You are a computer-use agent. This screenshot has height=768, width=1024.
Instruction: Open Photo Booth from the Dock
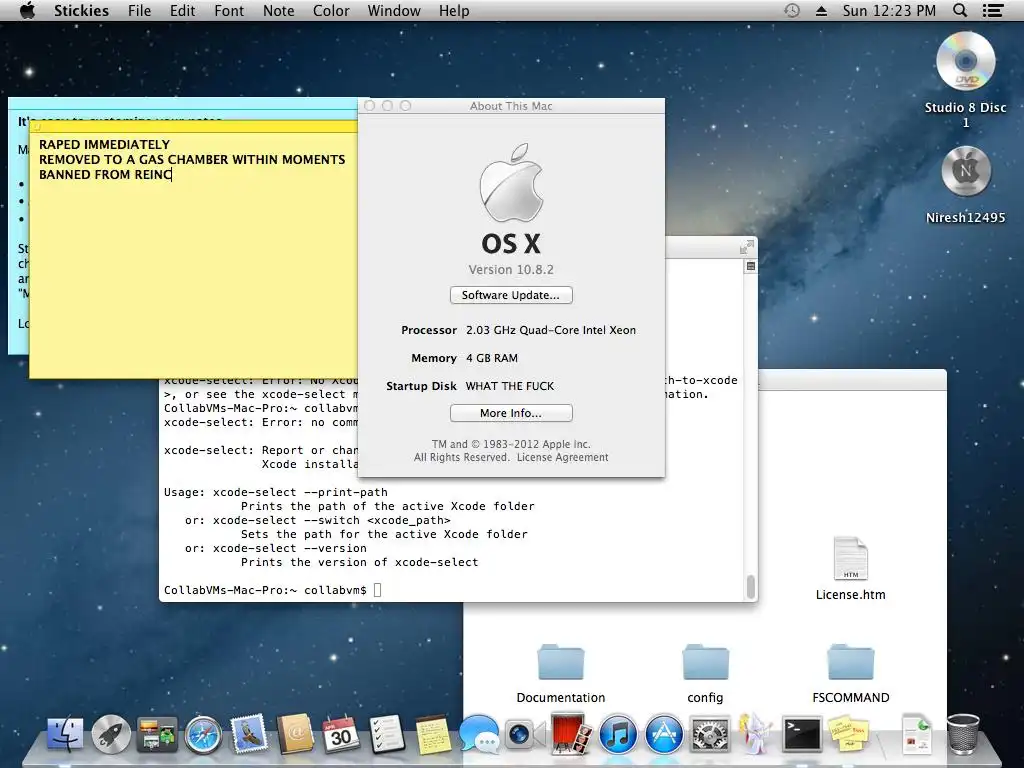571,734
